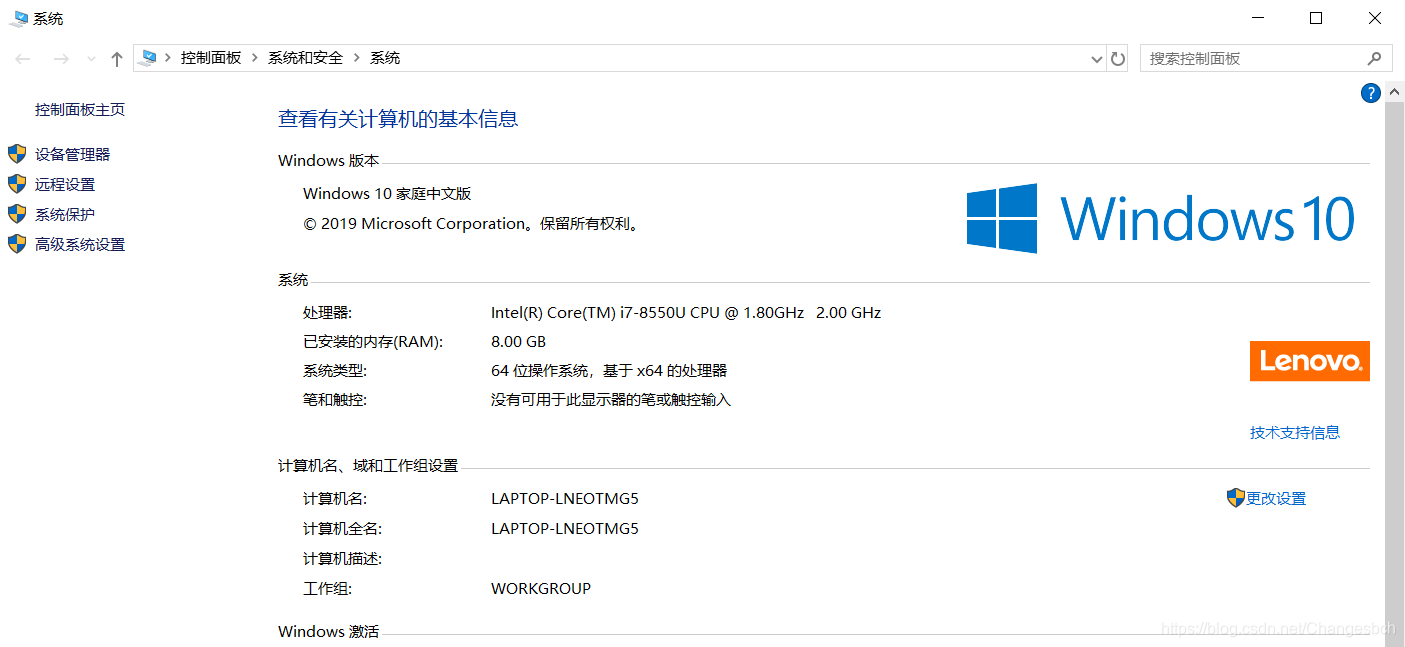
Task: Select 系统 in the breadcrumb path
Action: (x=385, y=58)
